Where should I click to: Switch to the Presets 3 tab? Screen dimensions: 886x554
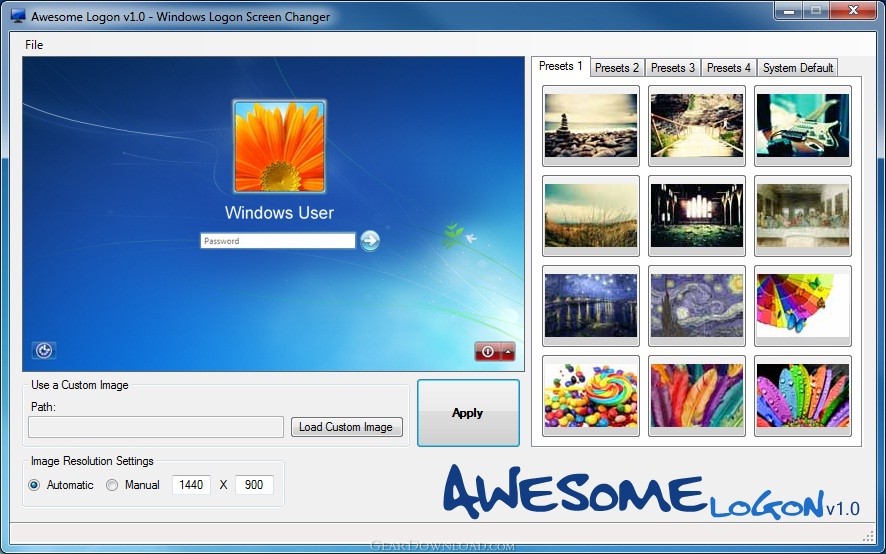click(x=672, y=68)
